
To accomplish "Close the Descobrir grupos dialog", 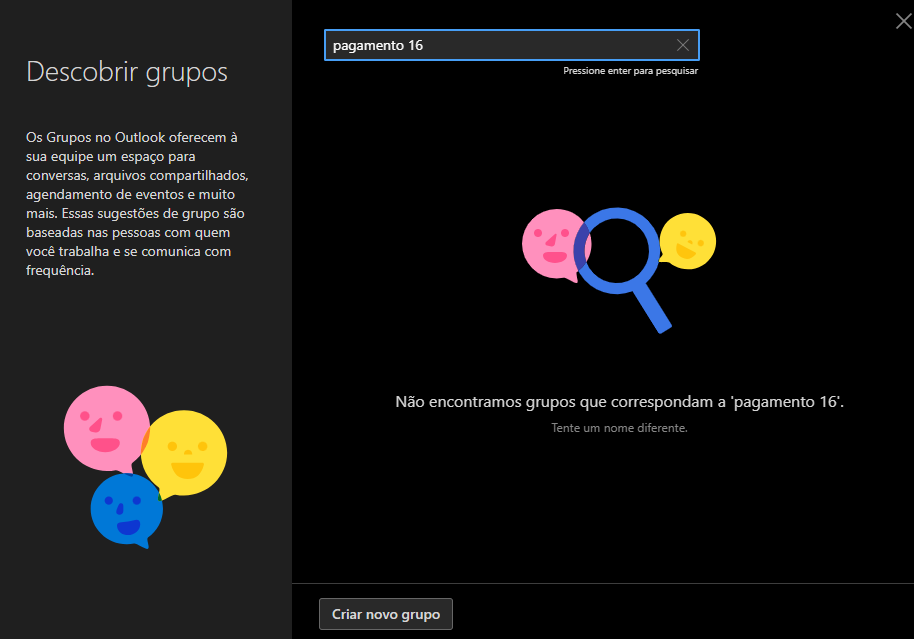I will pyautogui.click(x=904, y=22).
